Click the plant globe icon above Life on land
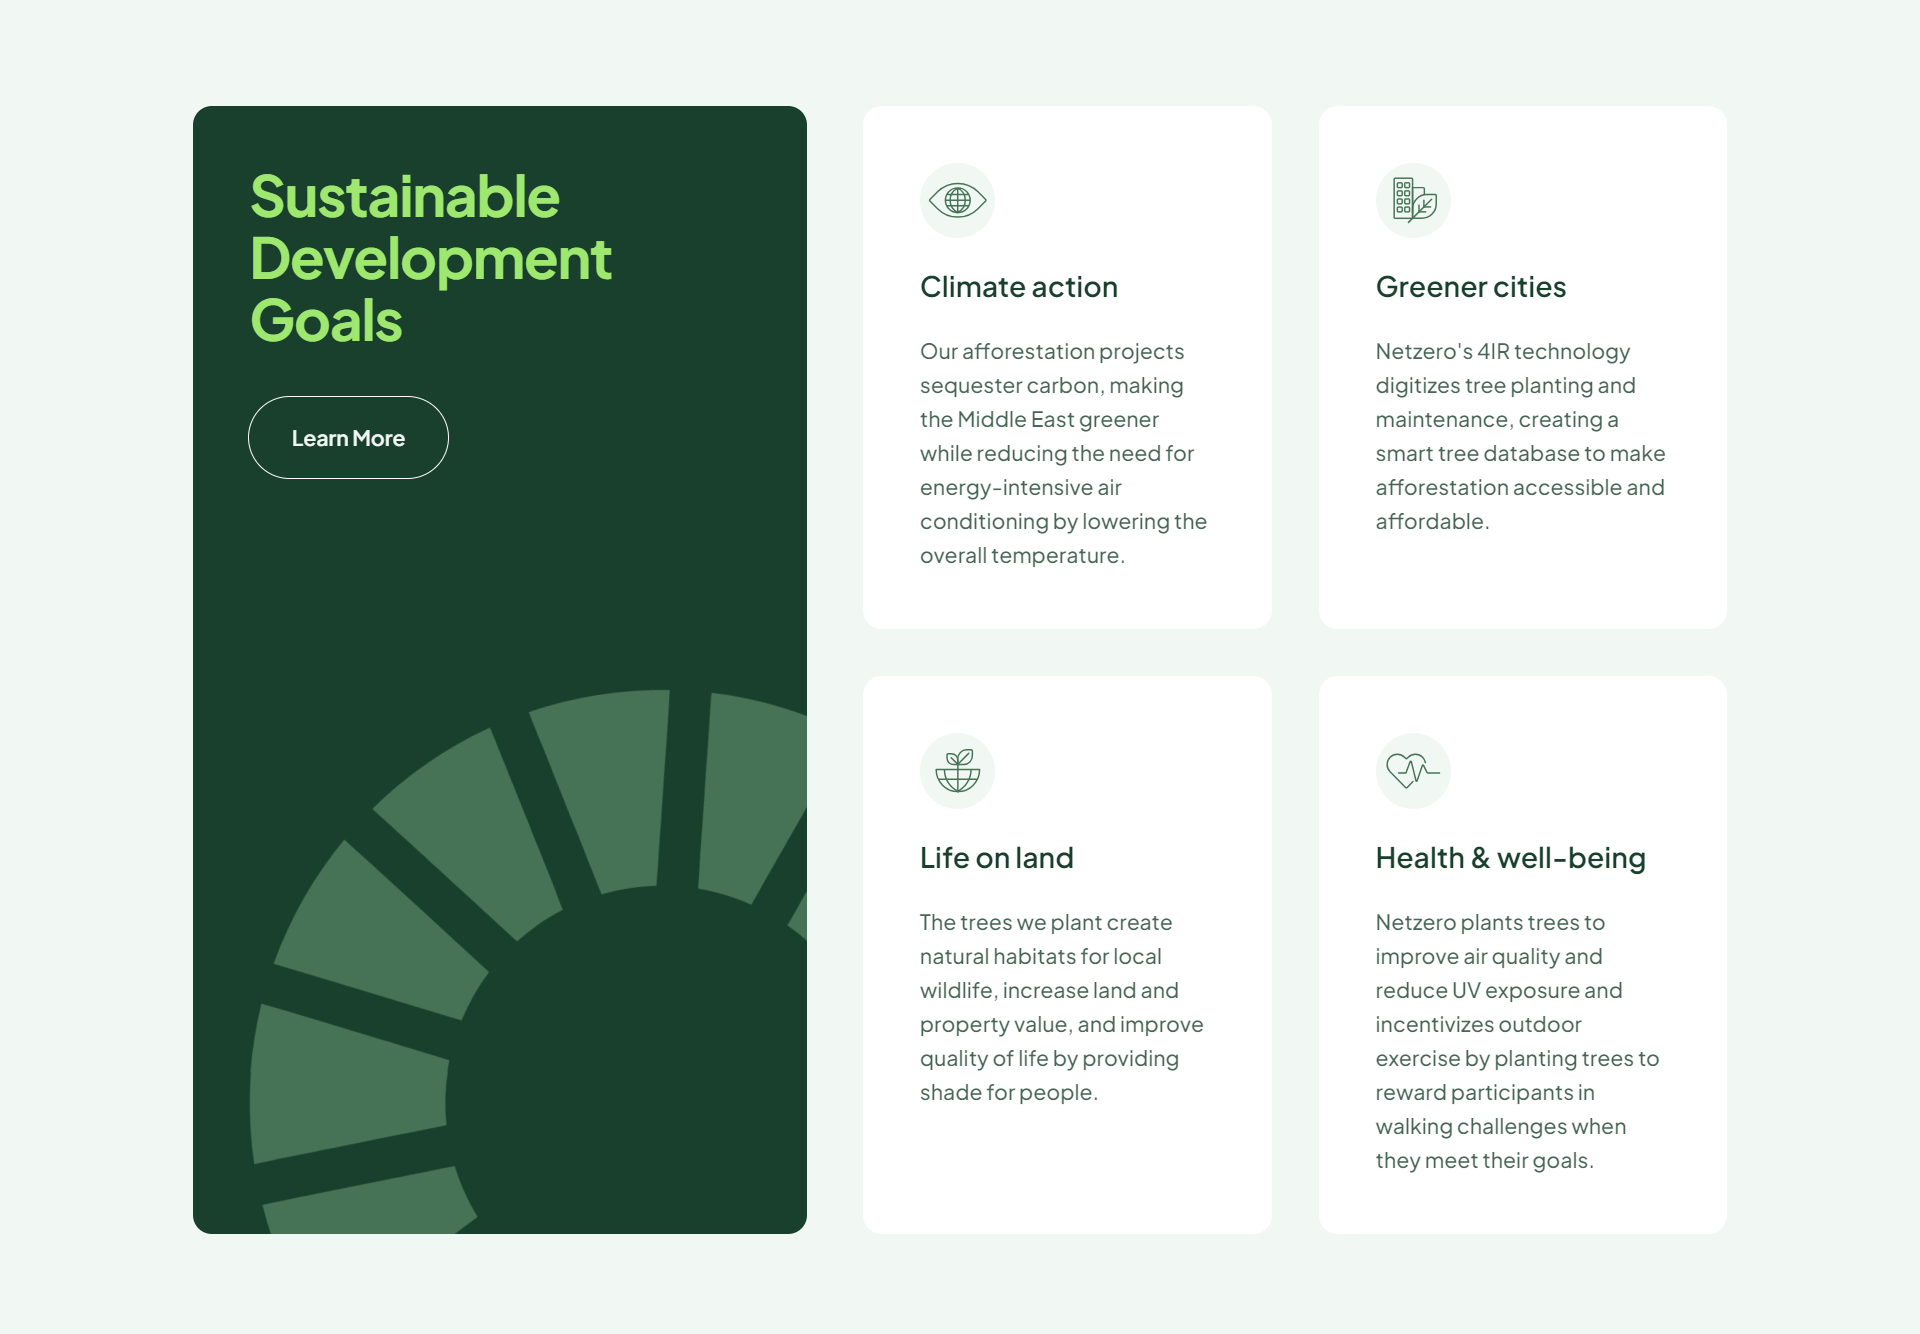The height and width of the screenshot is (1334, 1920). coord(957,771)
